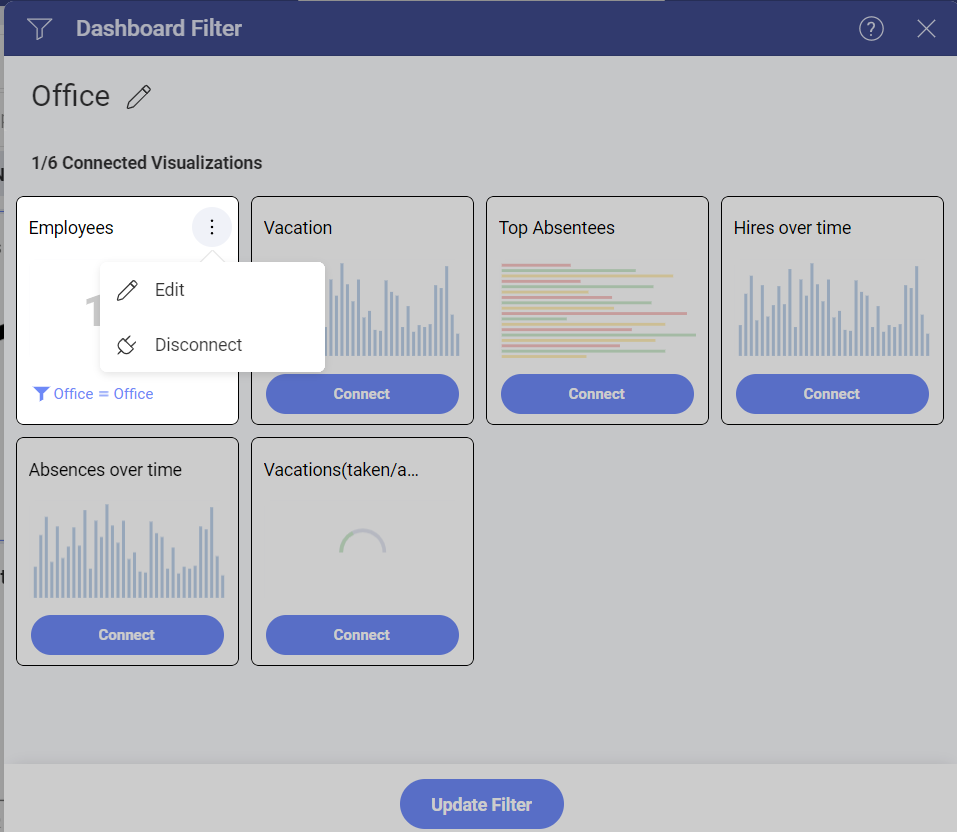The image size is (957, 832).
Task: Select the Absences over time chart thumbnail
Action: pyautogui.click(x=129, y=551)
